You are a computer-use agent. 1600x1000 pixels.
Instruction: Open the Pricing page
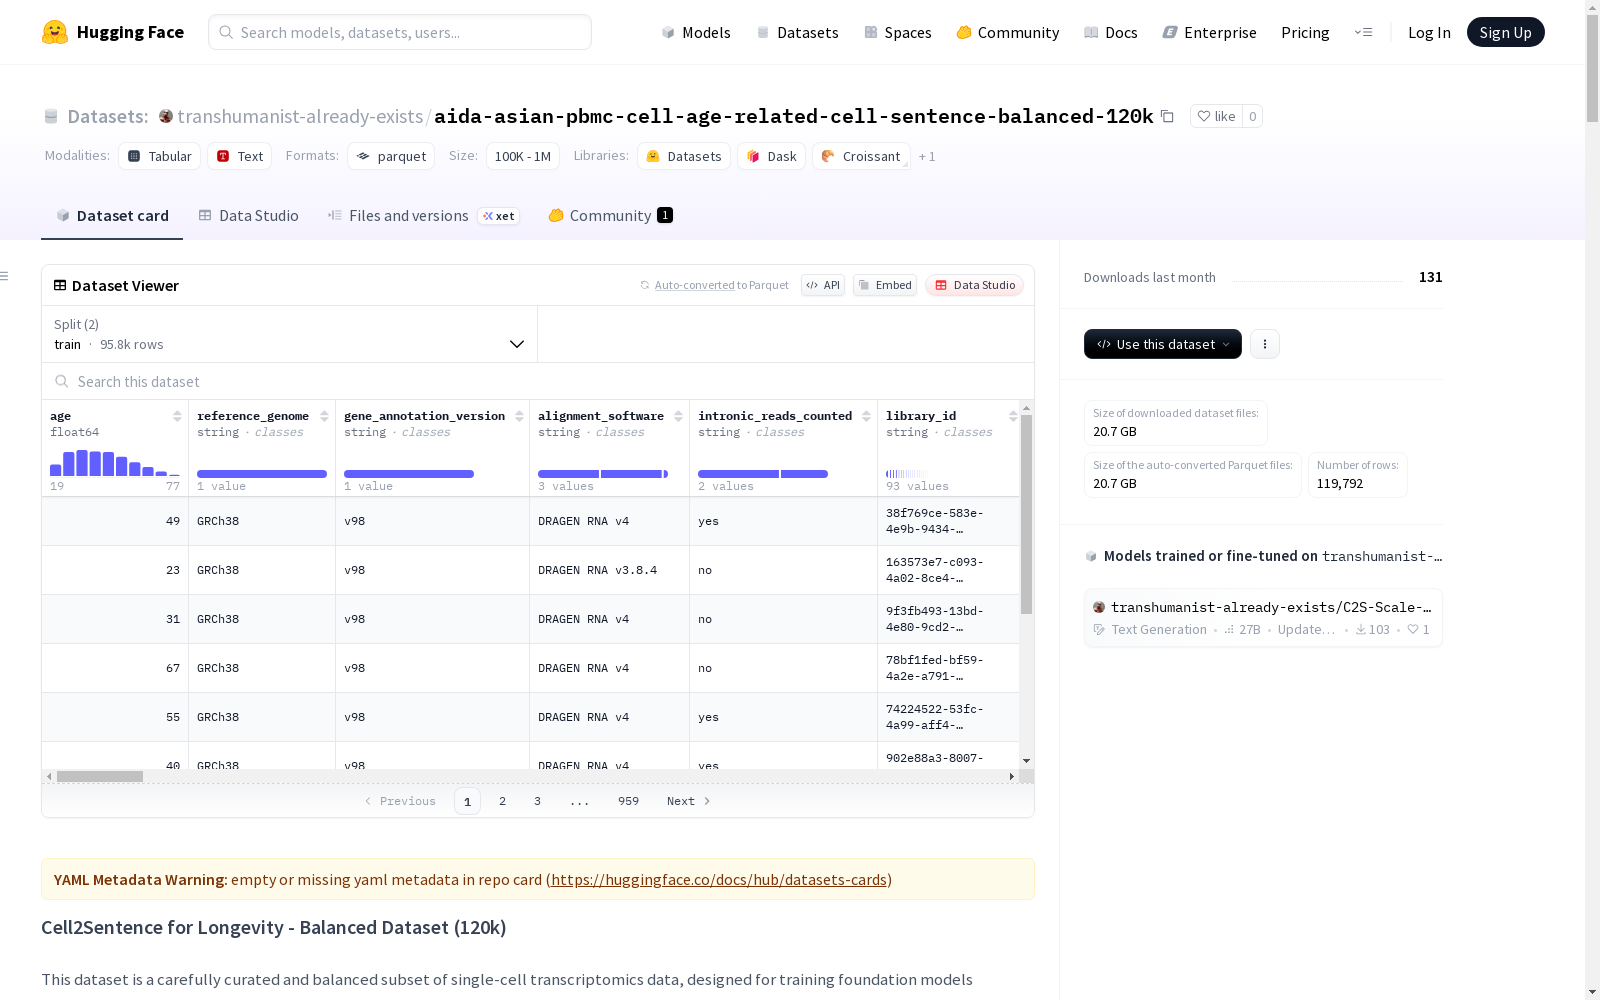(x=1305, y=32)
